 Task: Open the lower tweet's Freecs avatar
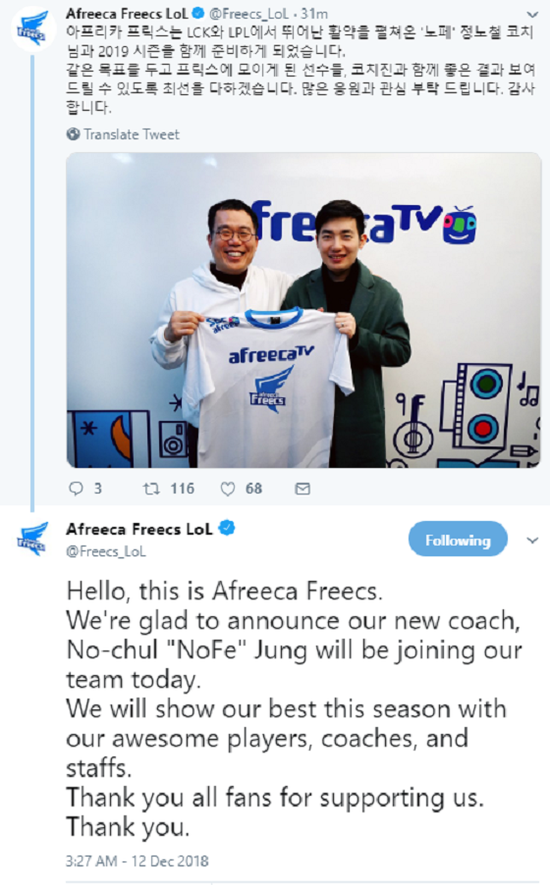point(32,540)
